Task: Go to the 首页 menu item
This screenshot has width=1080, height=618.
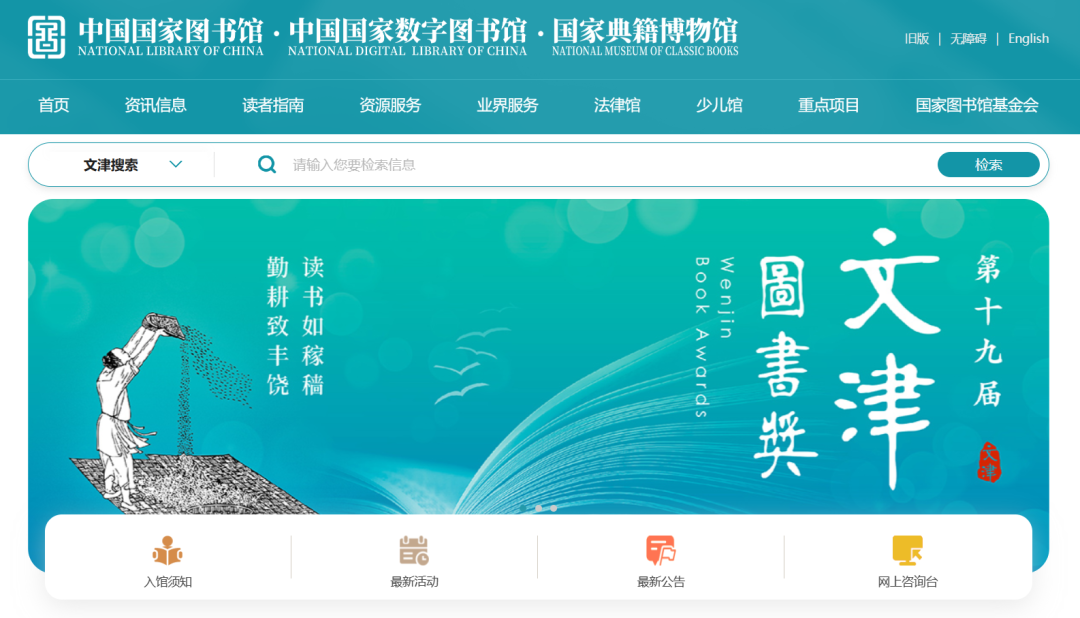Action: (x=54, y=105)
